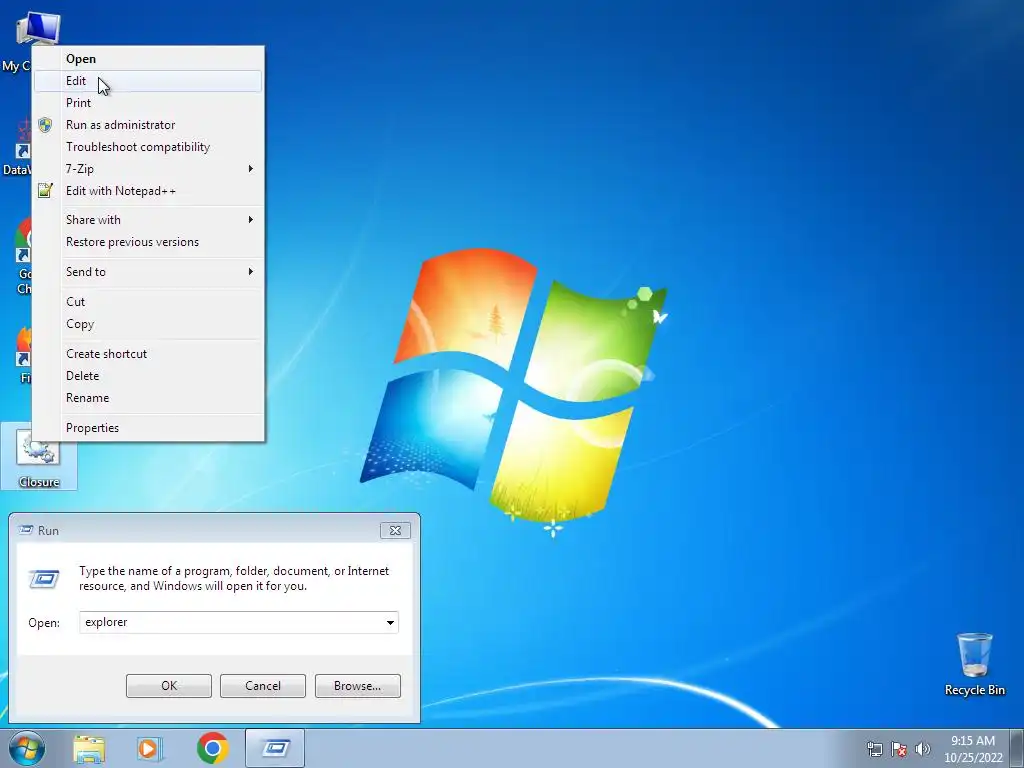Choose Edit with Notepad++
This screenshot has height=768, width=1024.
pos(148,191)
